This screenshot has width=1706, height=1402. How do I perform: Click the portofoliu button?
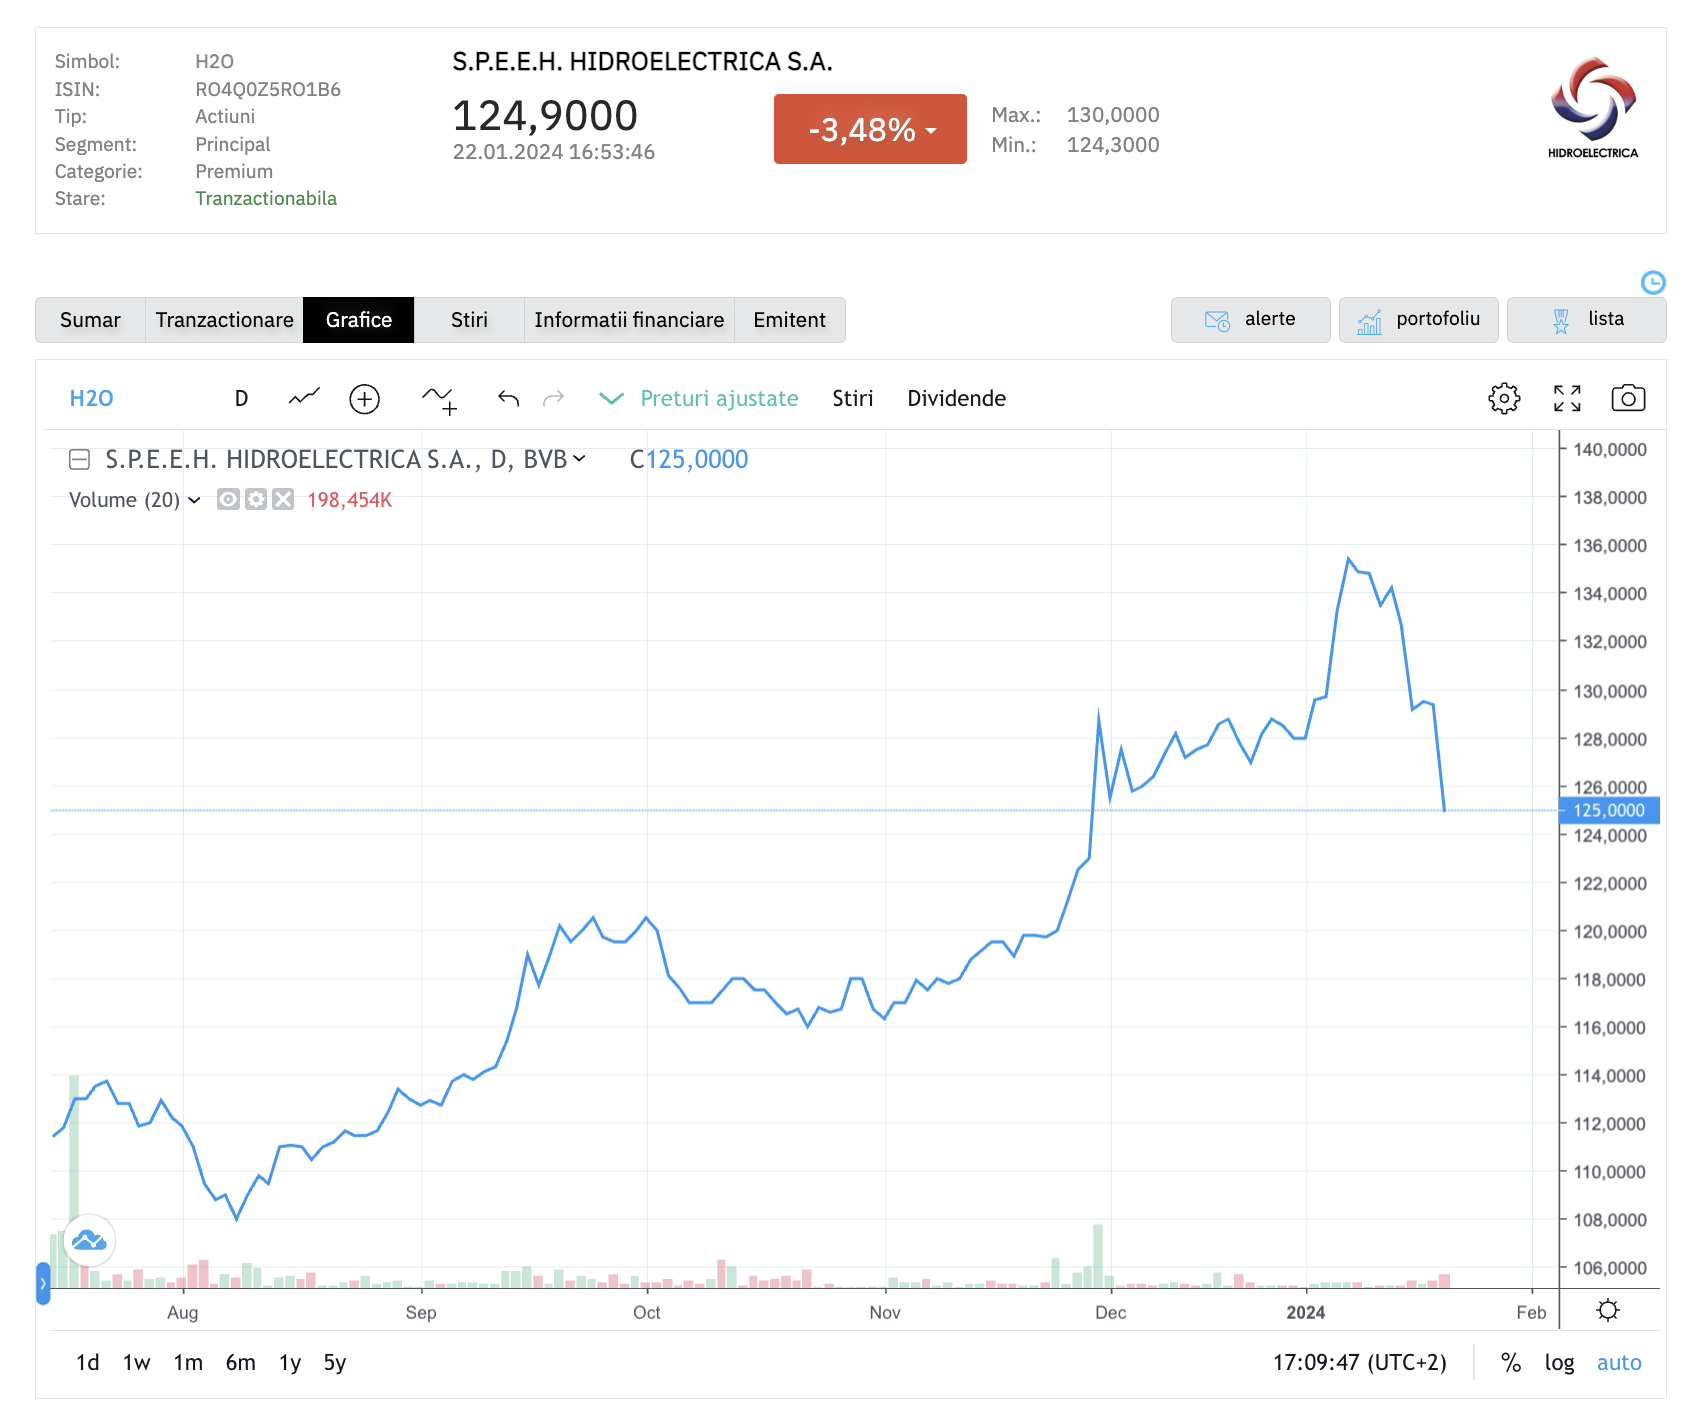(1419, 320)
